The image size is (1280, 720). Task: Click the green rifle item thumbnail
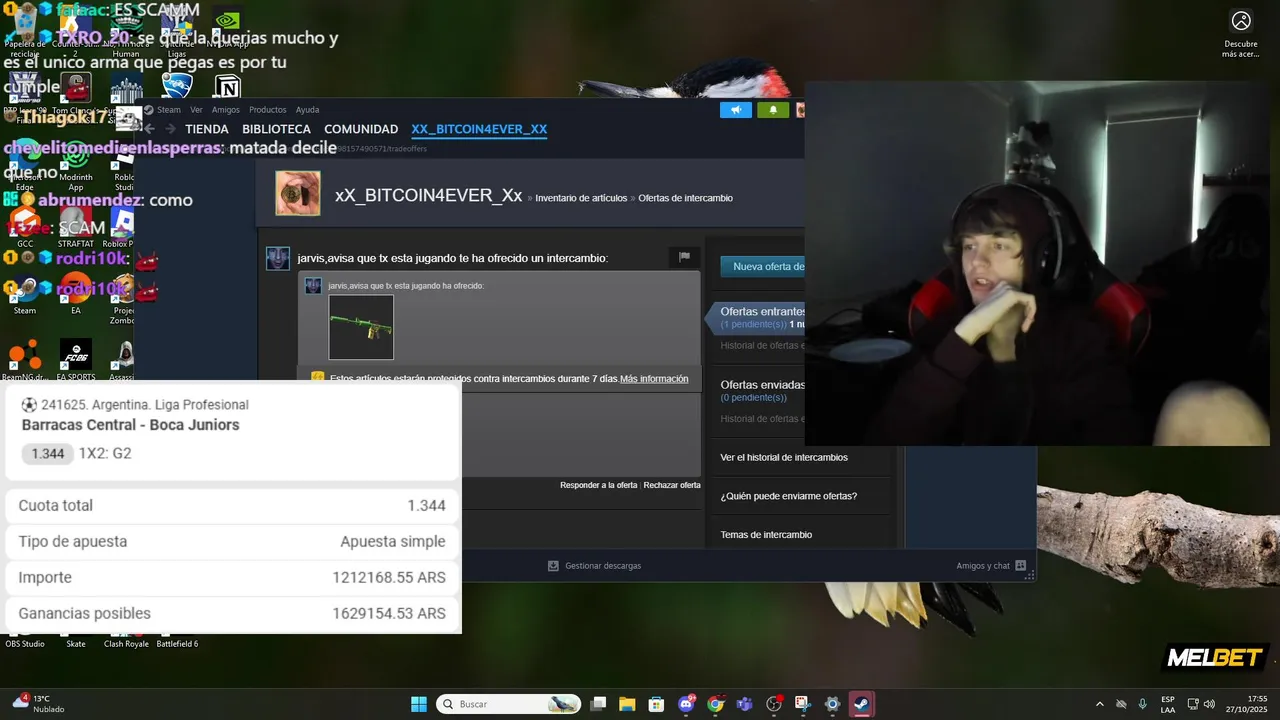point(361,327)
